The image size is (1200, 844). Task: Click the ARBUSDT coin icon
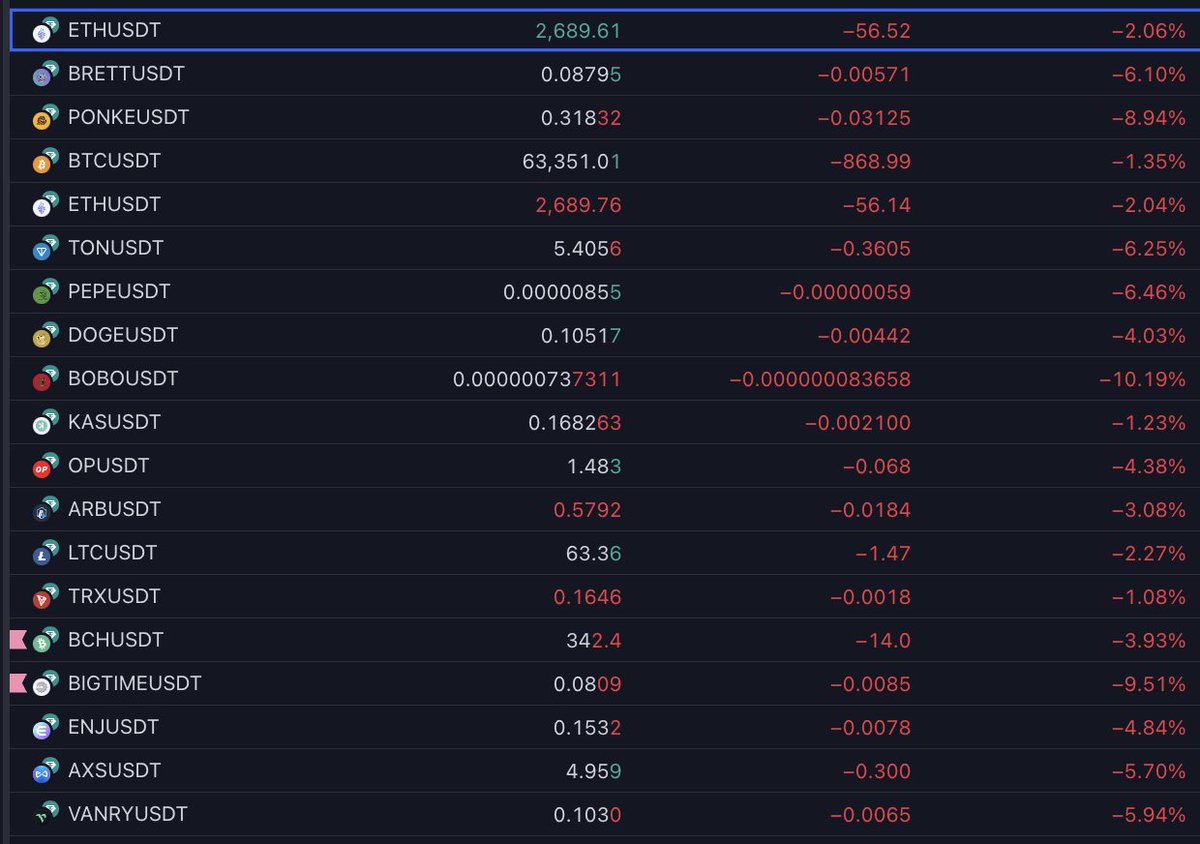45,509
